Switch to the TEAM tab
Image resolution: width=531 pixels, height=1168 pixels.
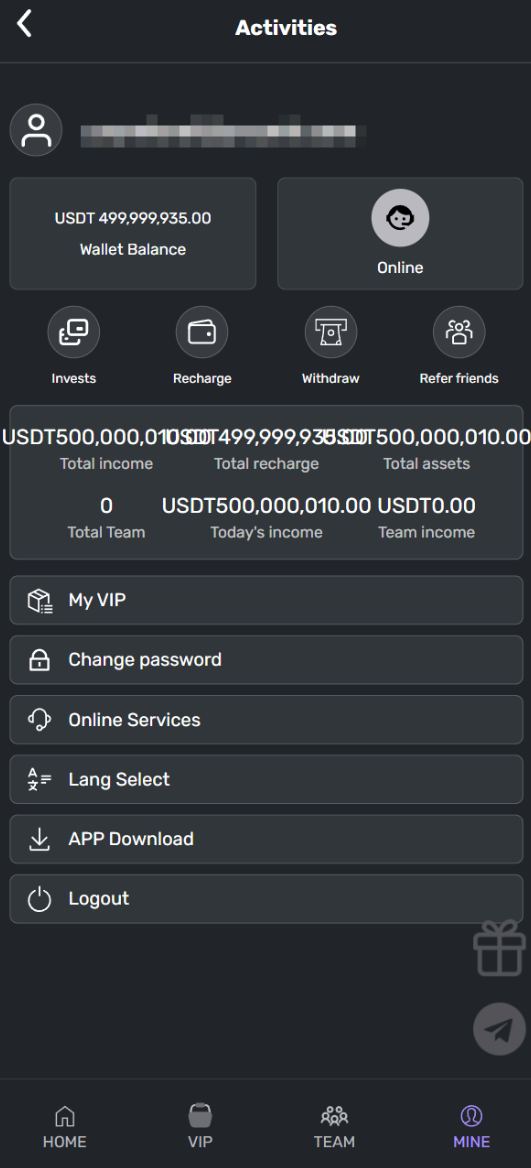pos(334,1126)
